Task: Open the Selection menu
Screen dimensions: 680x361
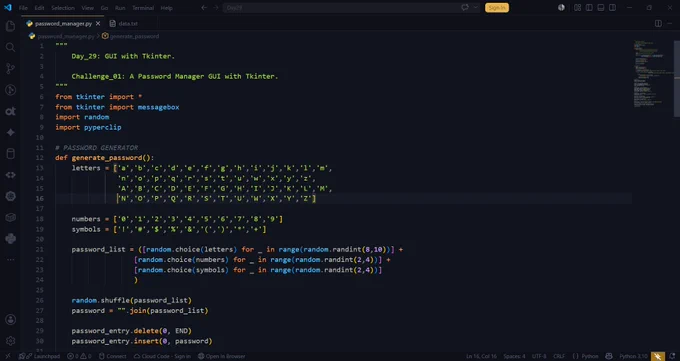Action: 63,8
